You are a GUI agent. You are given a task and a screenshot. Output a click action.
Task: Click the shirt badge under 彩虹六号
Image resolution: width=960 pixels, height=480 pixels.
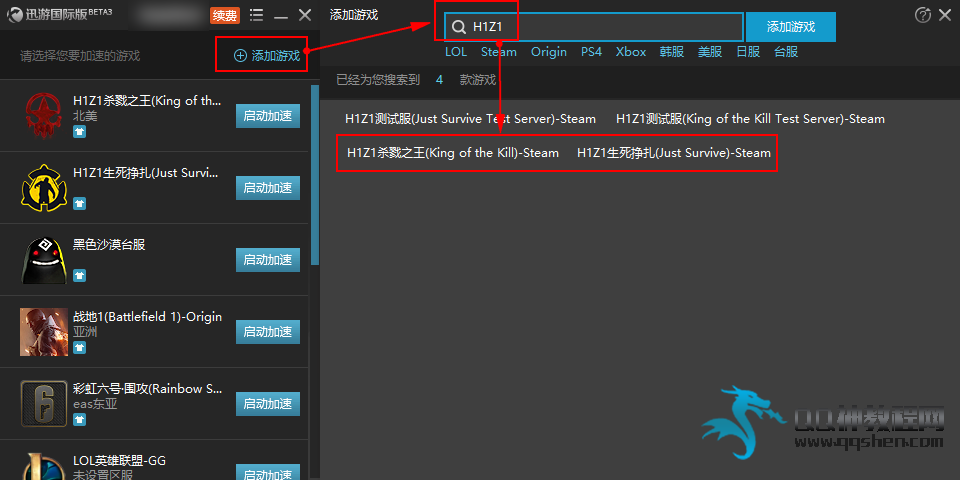coord(80,419)
